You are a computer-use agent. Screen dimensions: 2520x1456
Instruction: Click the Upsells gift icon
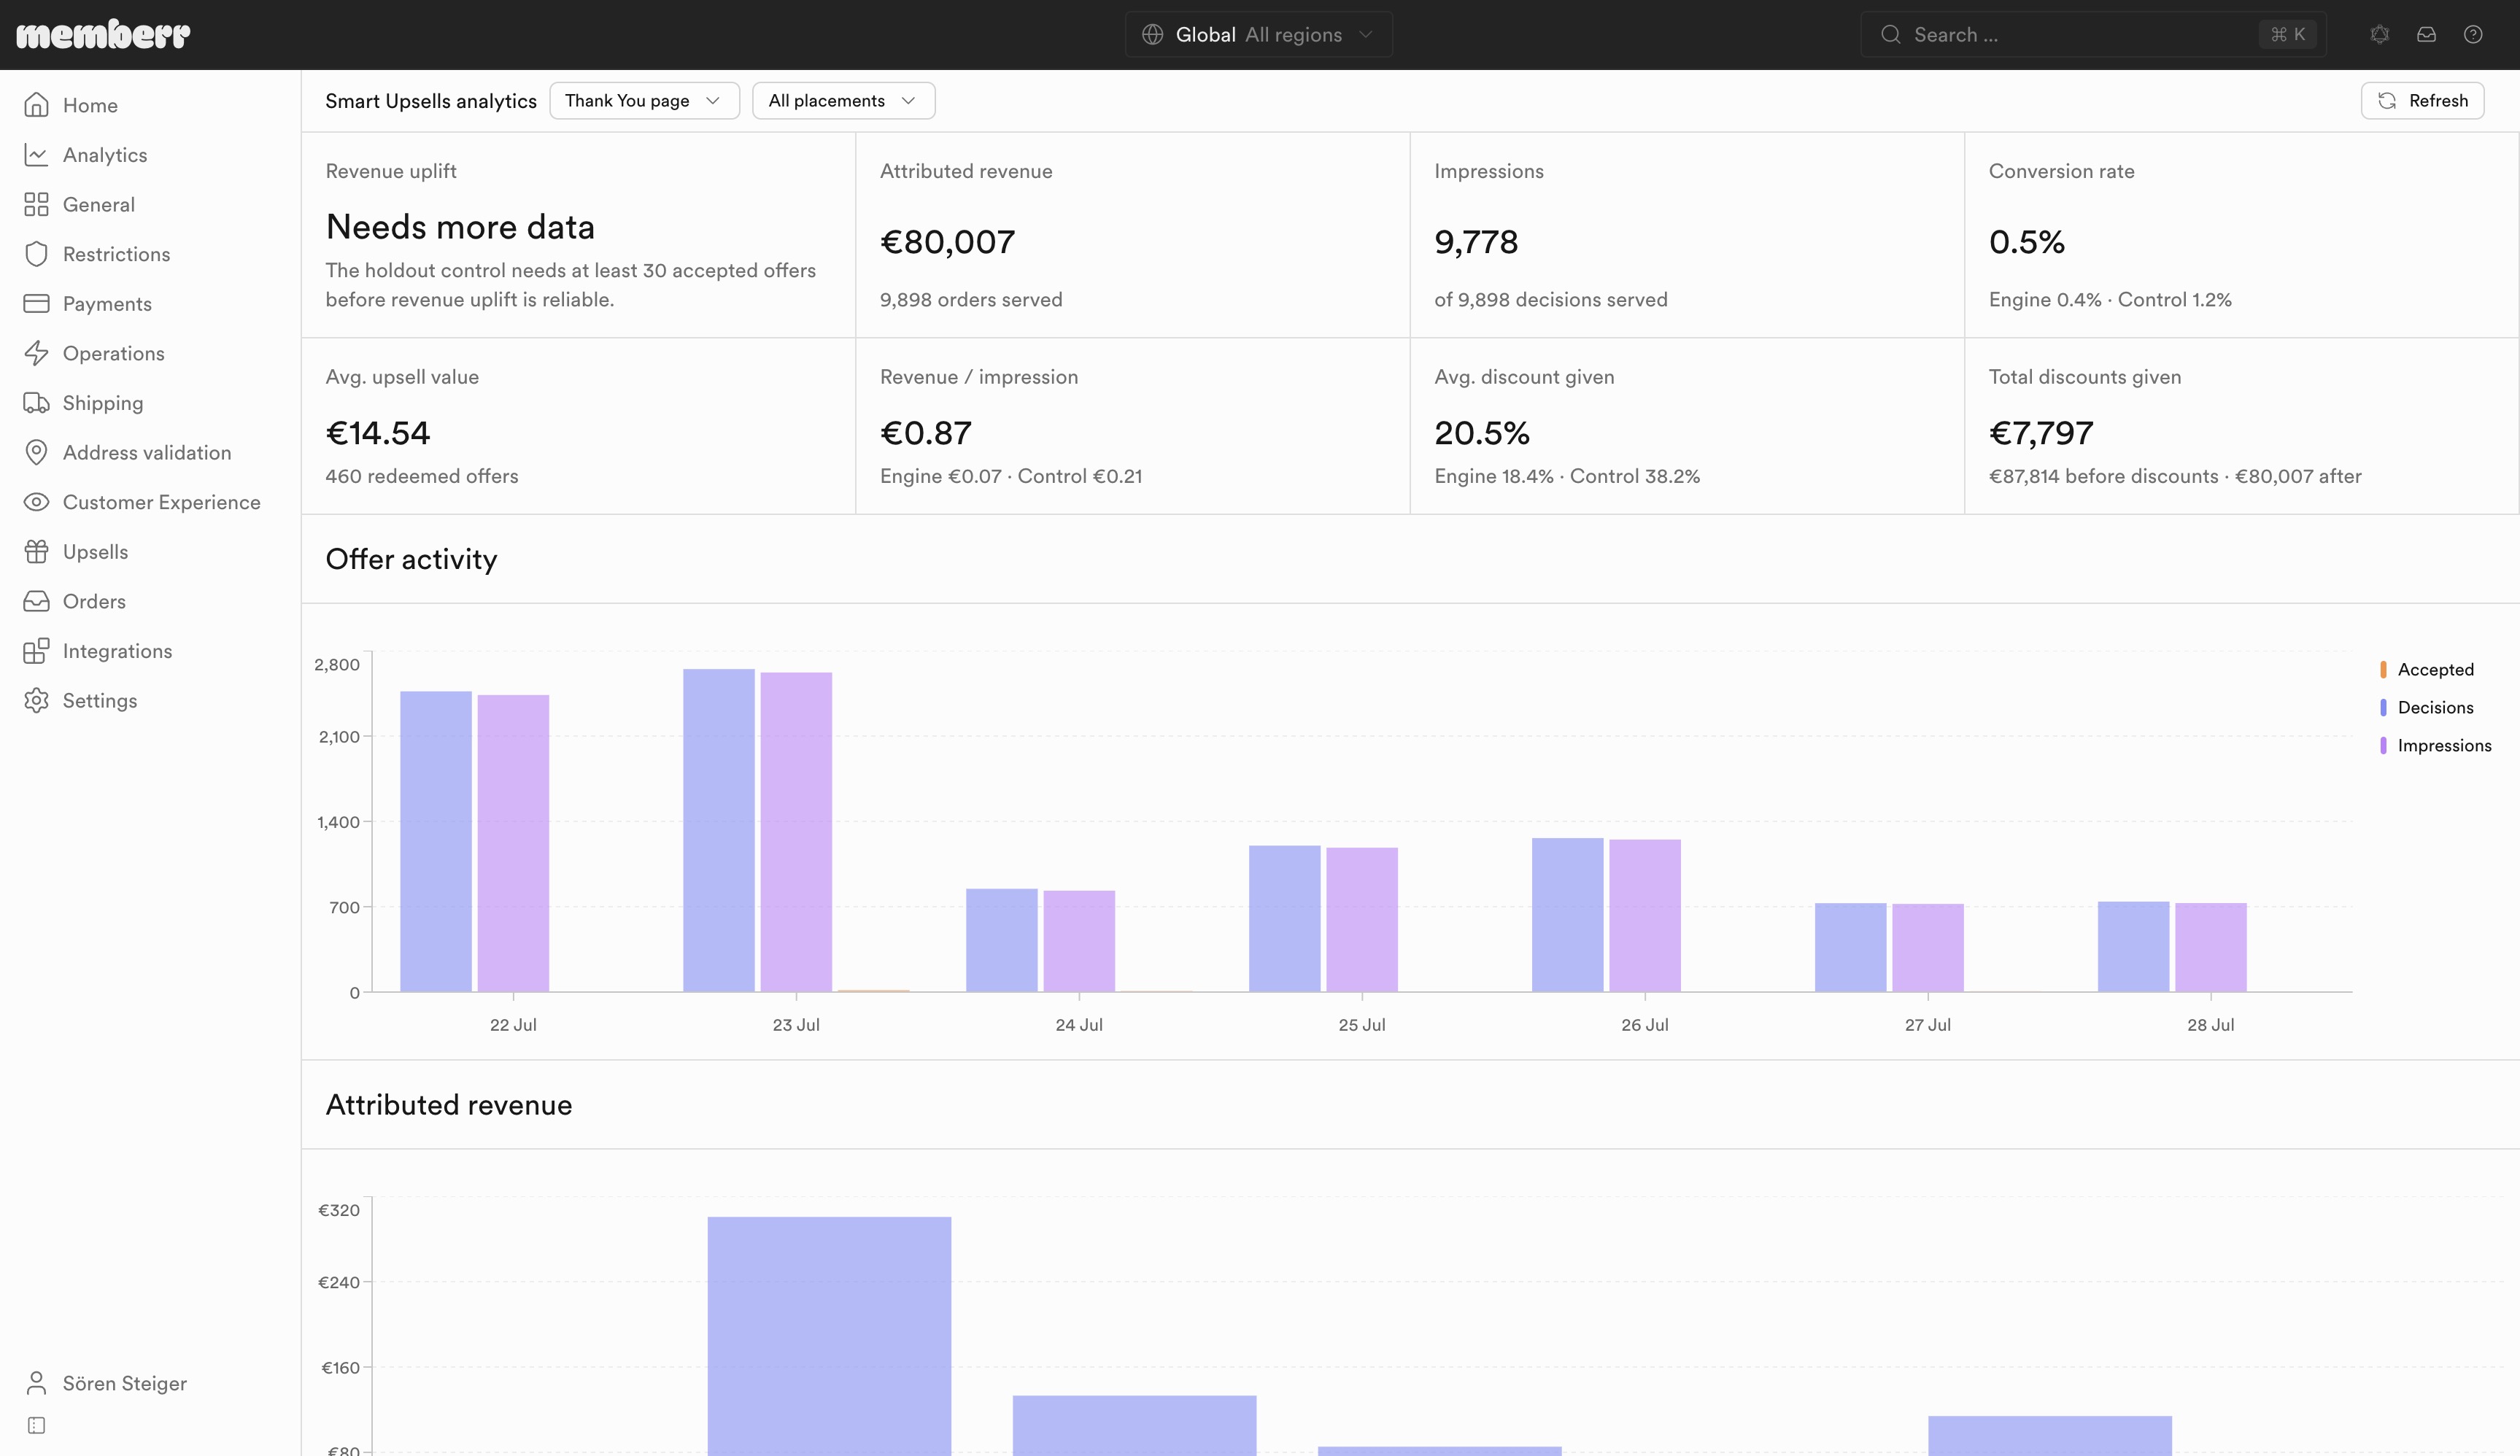(36, 552)
